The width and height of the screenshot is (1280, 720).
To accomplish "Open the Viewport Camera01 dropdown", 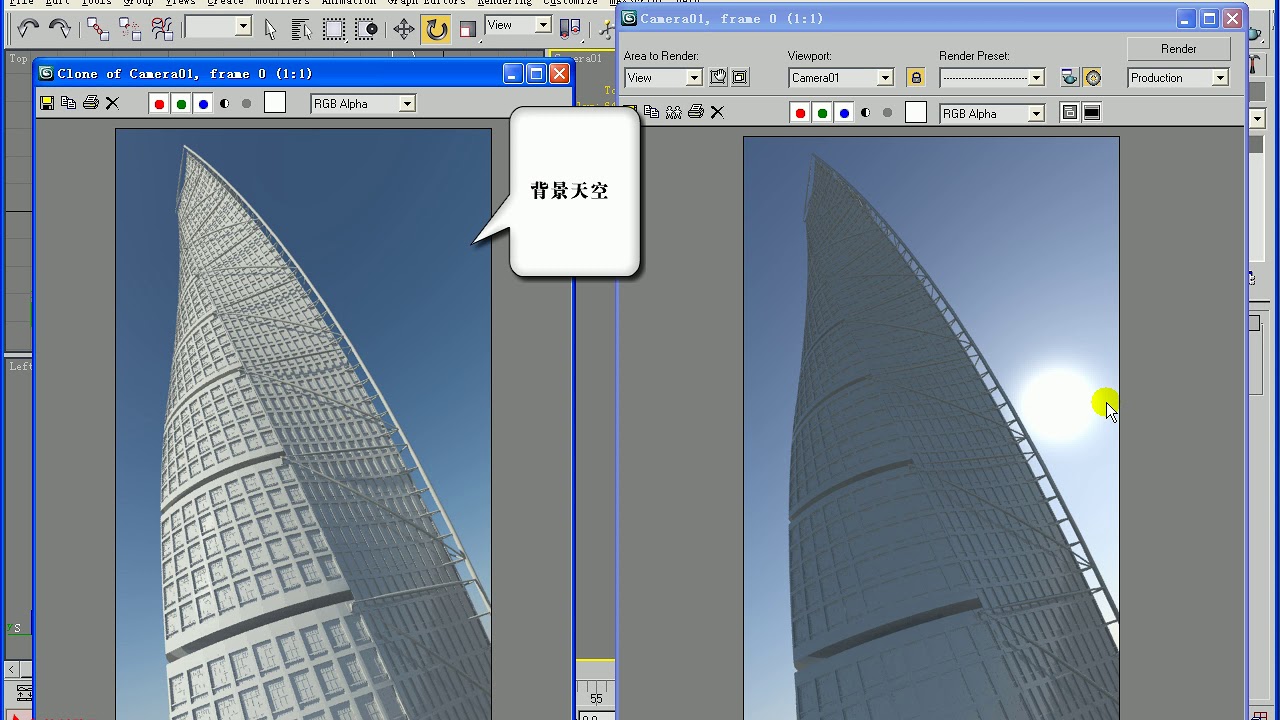I will click(x=841, y=77).
